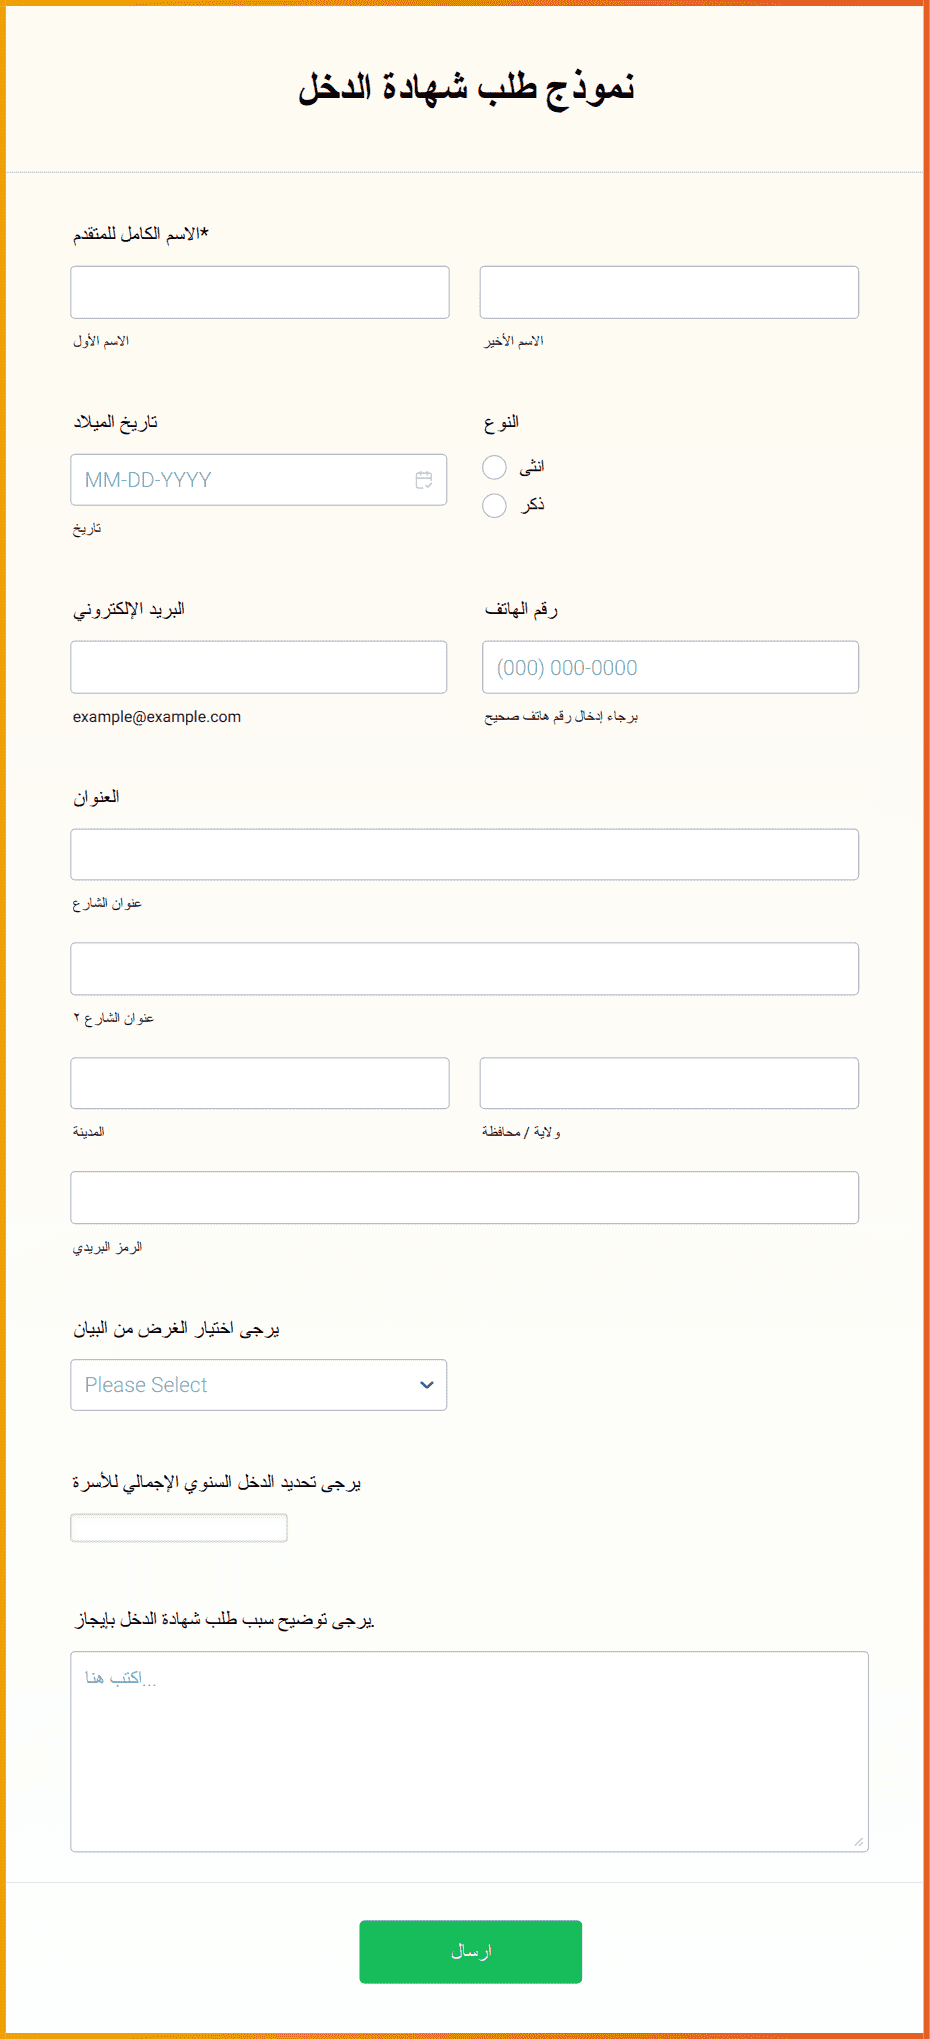Click the textarea resize handle corner

[x=858, y=1841]
